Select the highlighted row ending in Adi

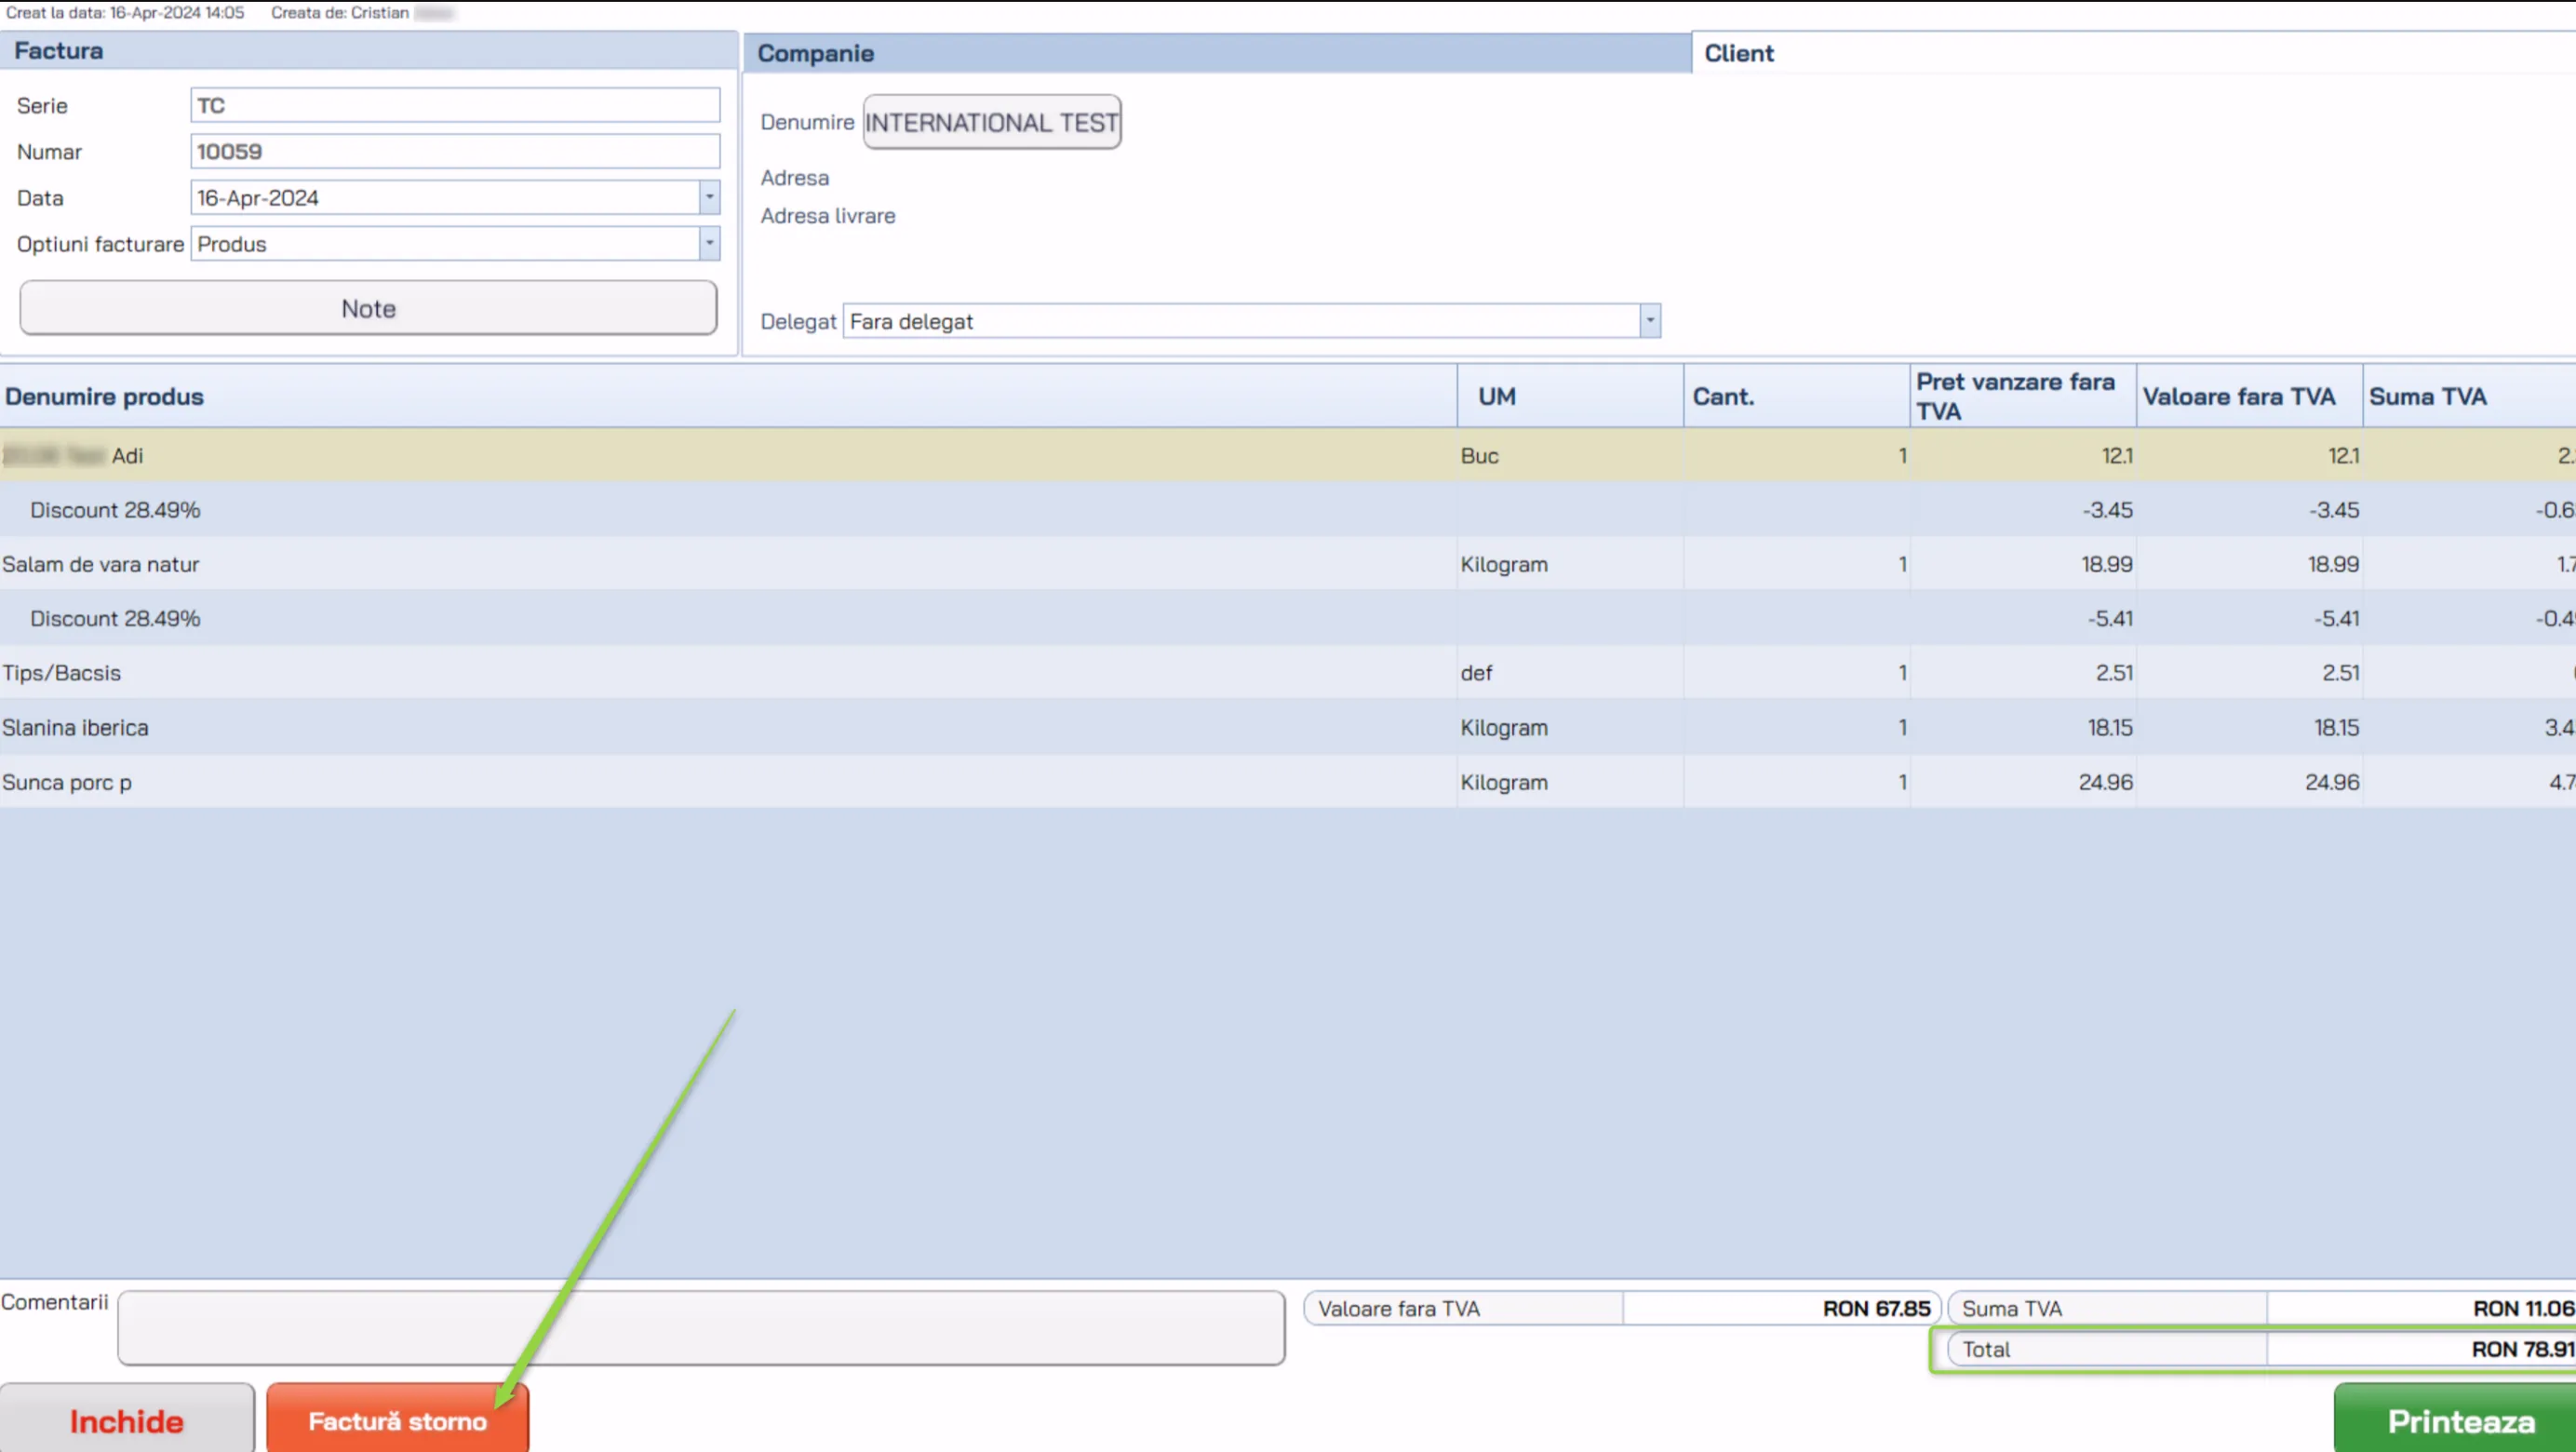1288,455
